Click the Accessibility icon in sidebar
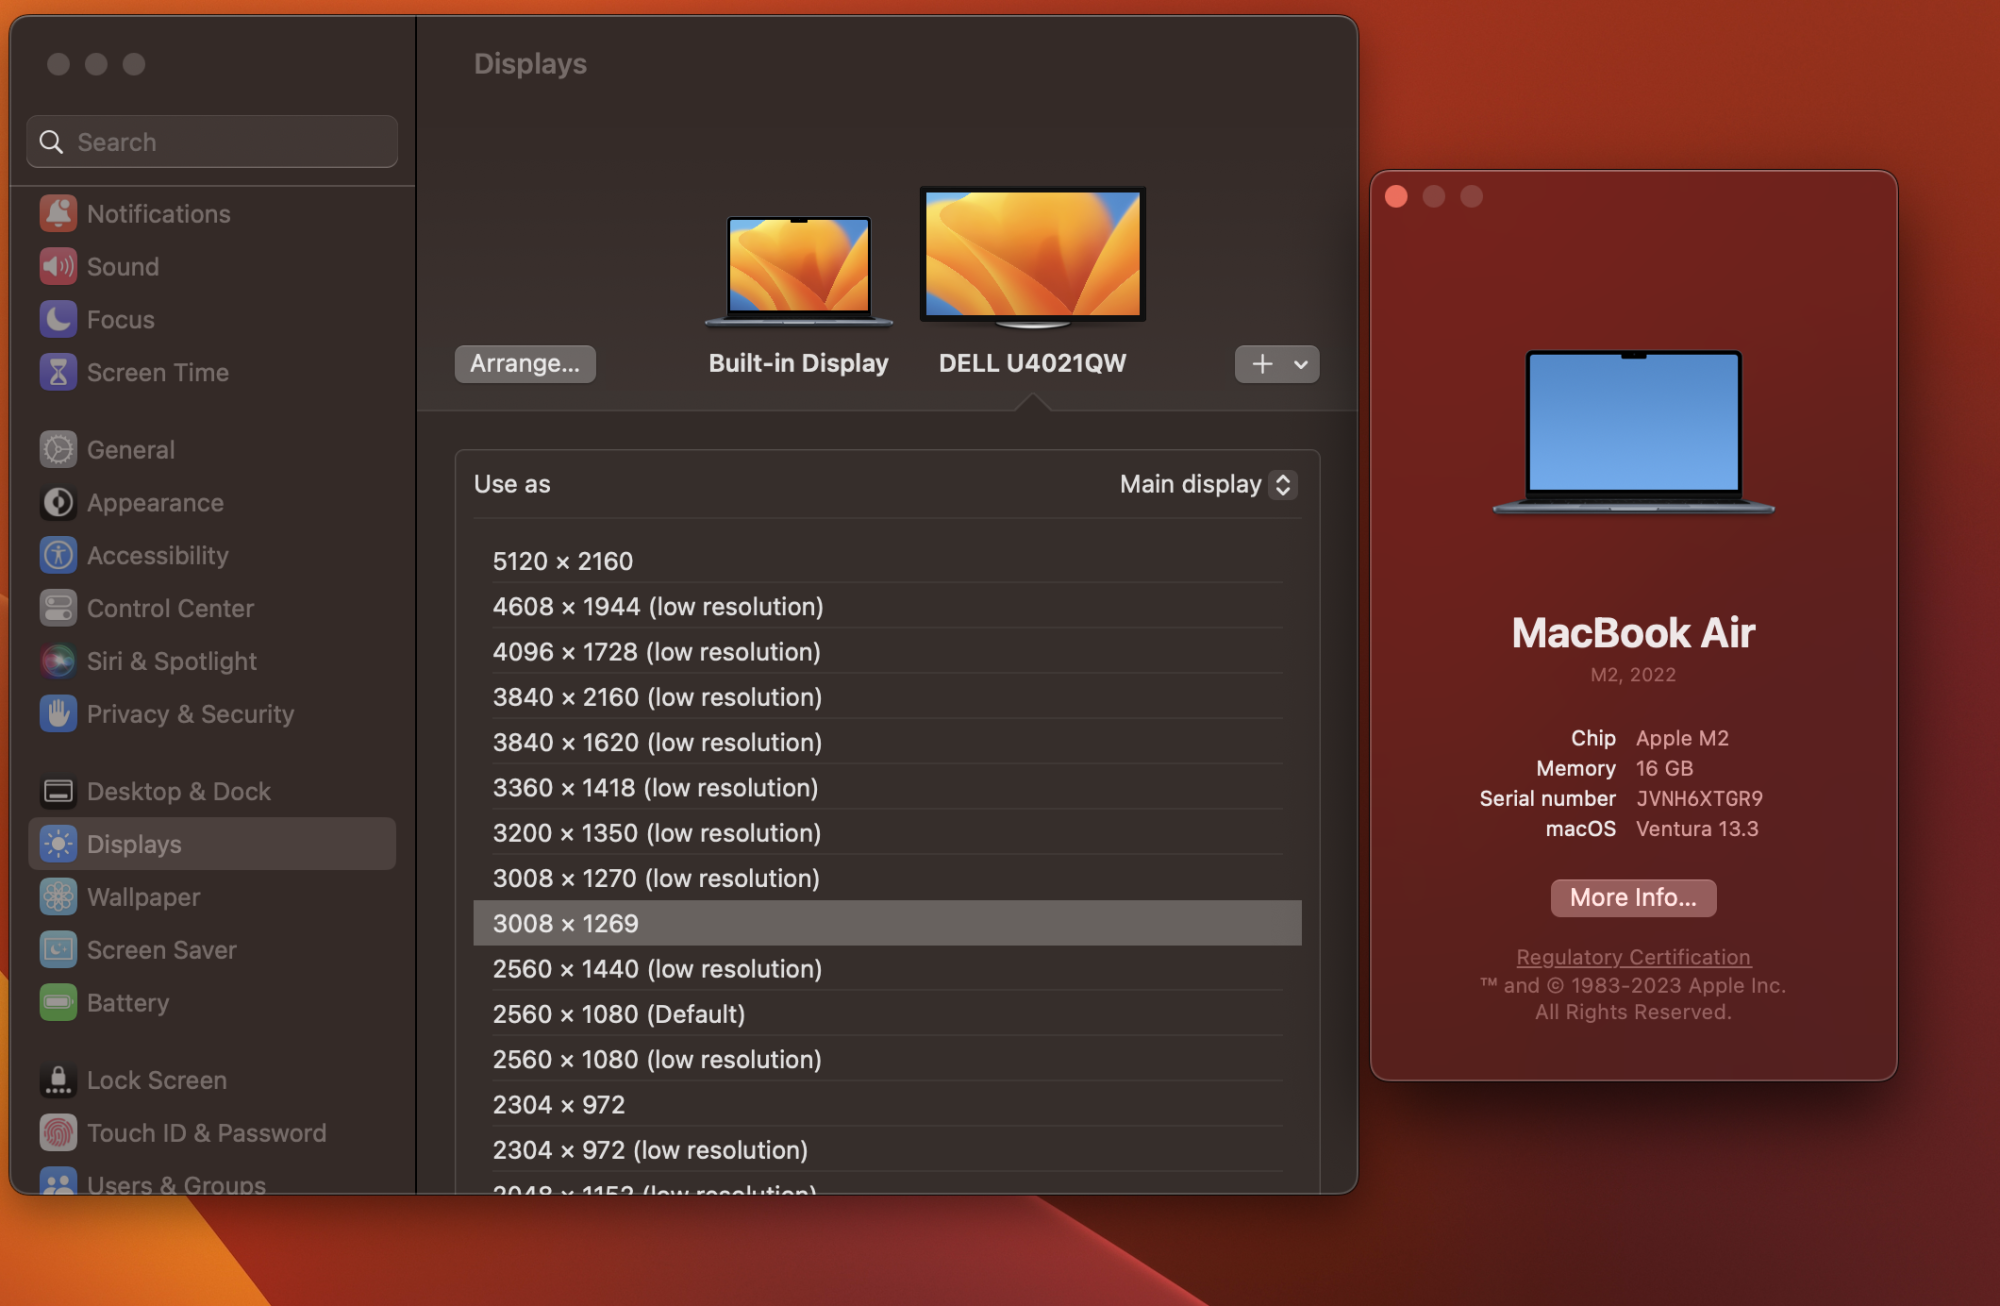Viewport: 2000px width, 1306px height. 58,555
